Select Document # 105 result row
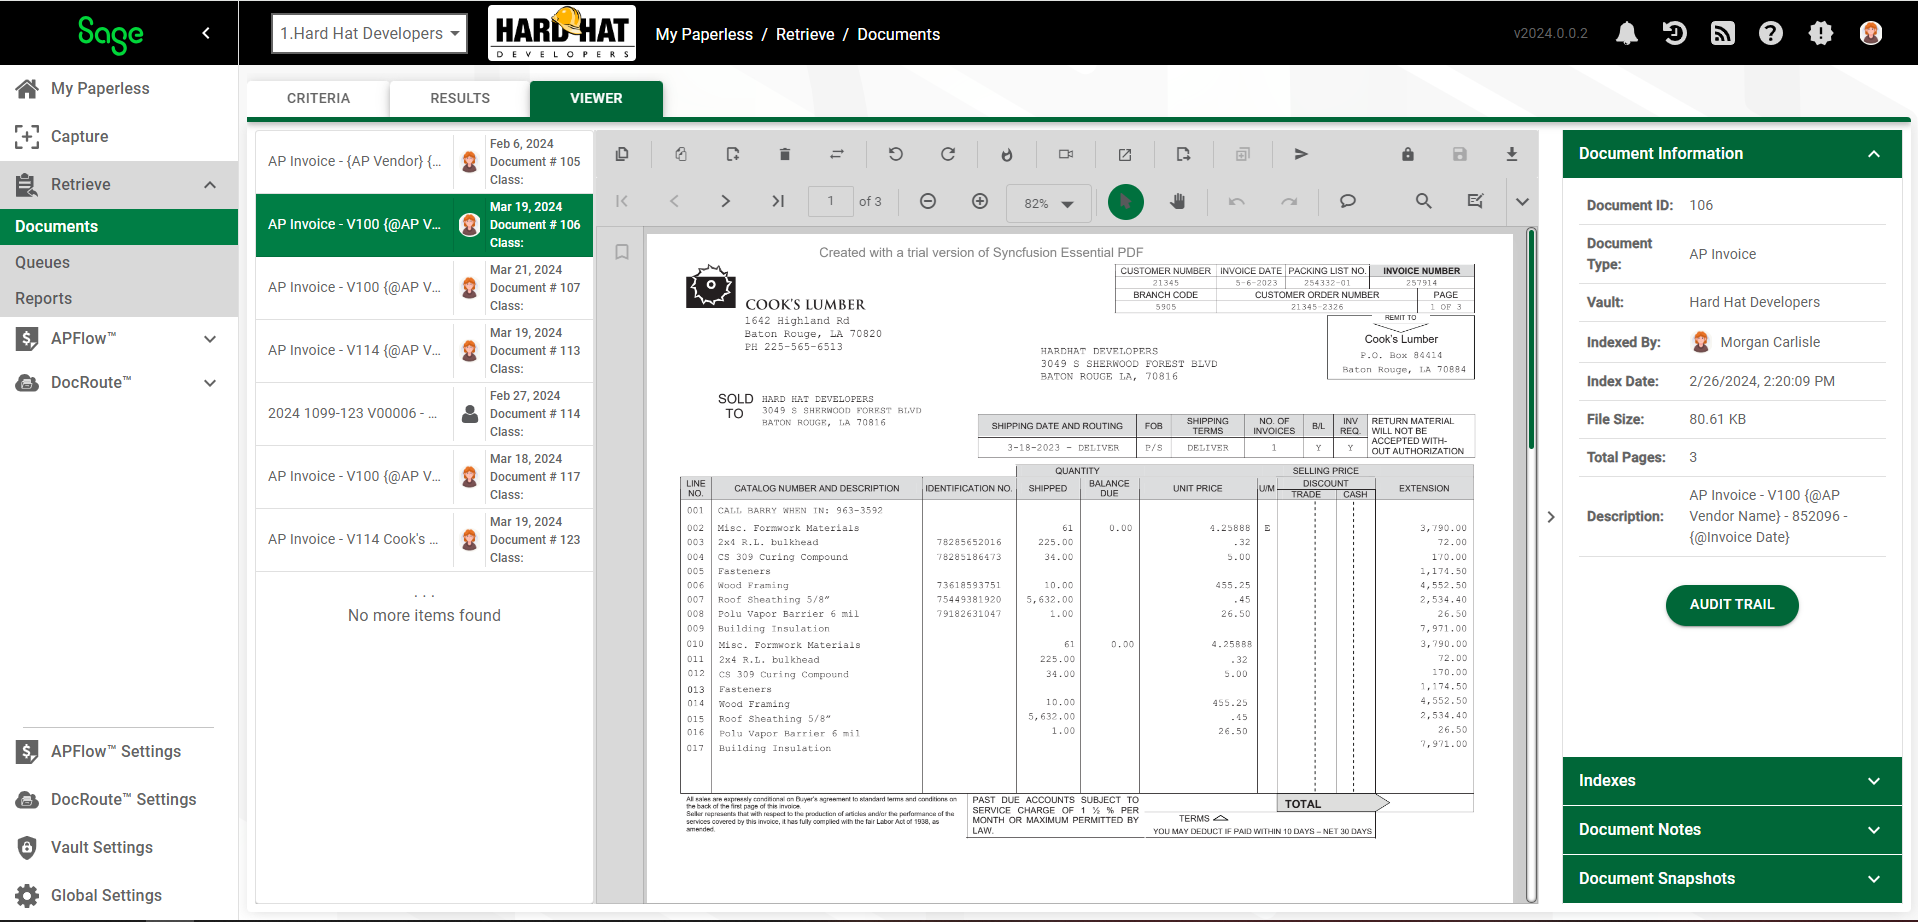The image size is (1918, 922). 424,162
